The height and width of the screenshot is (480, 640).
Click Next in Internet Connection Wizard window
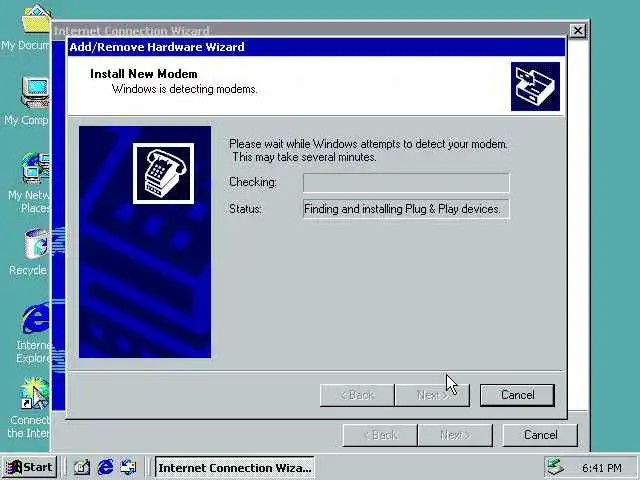(455, 435)
